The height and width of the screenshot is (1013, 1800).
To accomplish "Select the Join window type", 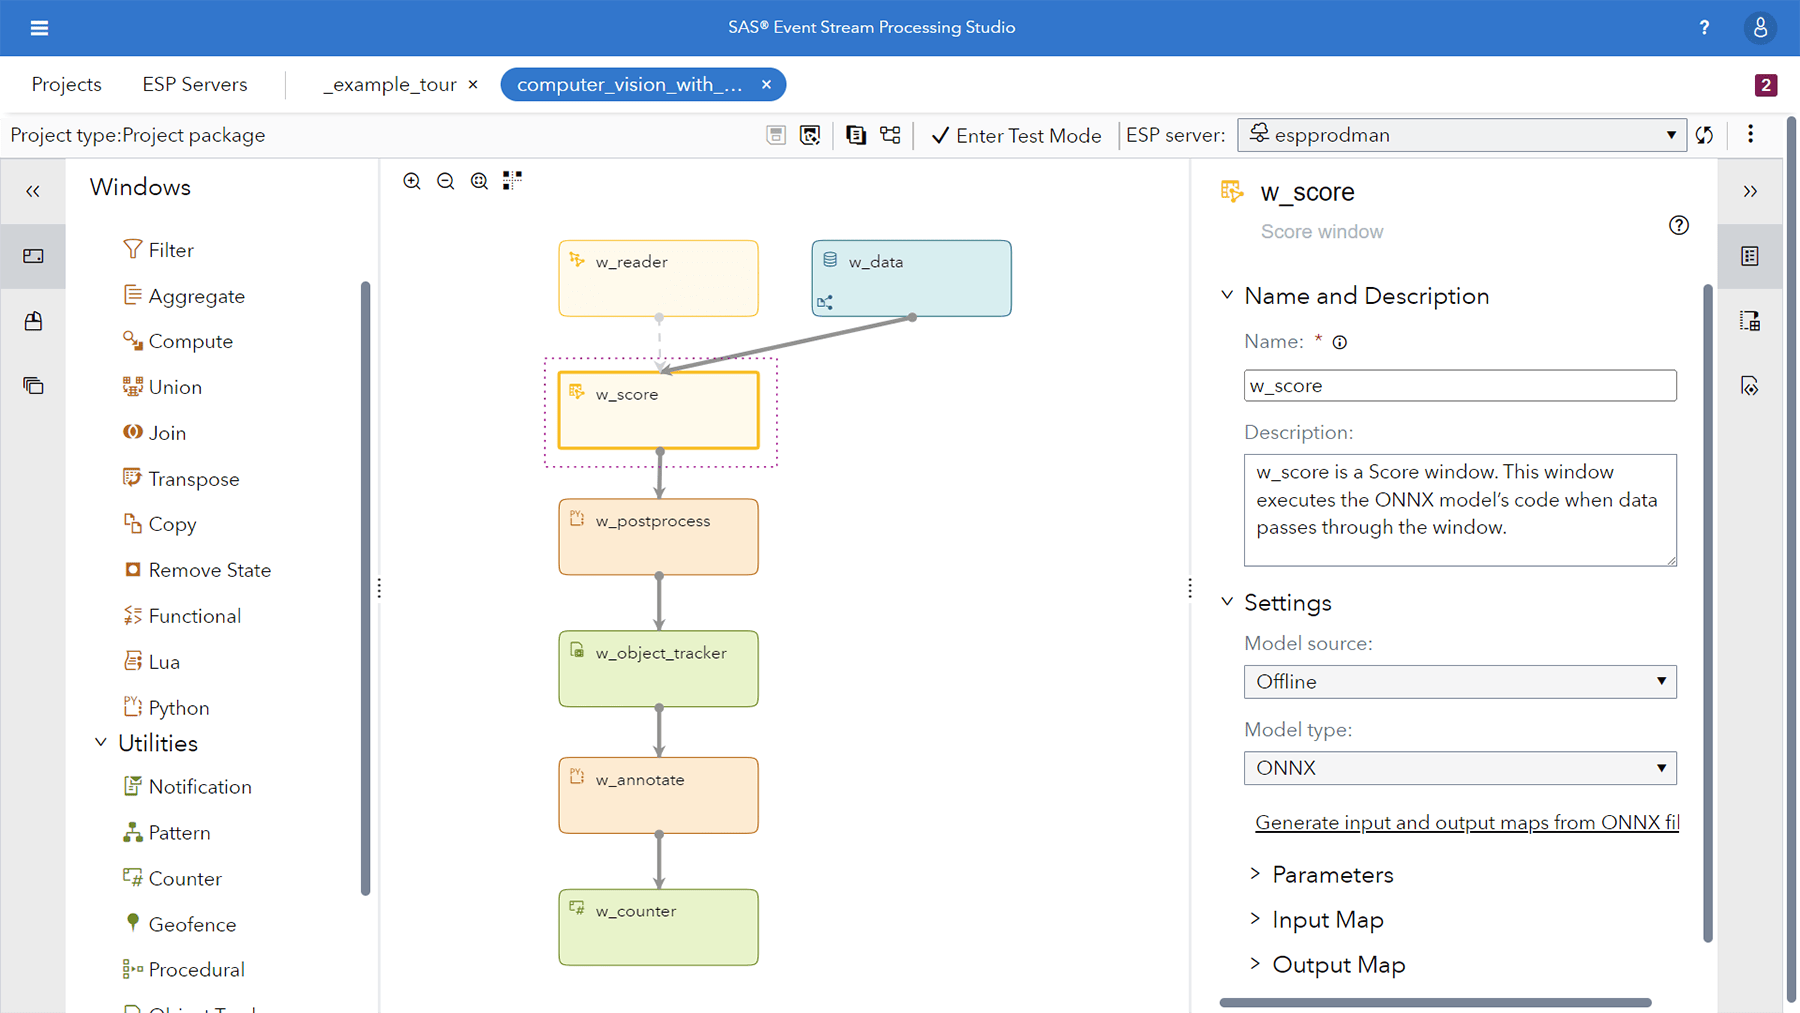I will tap(154, 433).
